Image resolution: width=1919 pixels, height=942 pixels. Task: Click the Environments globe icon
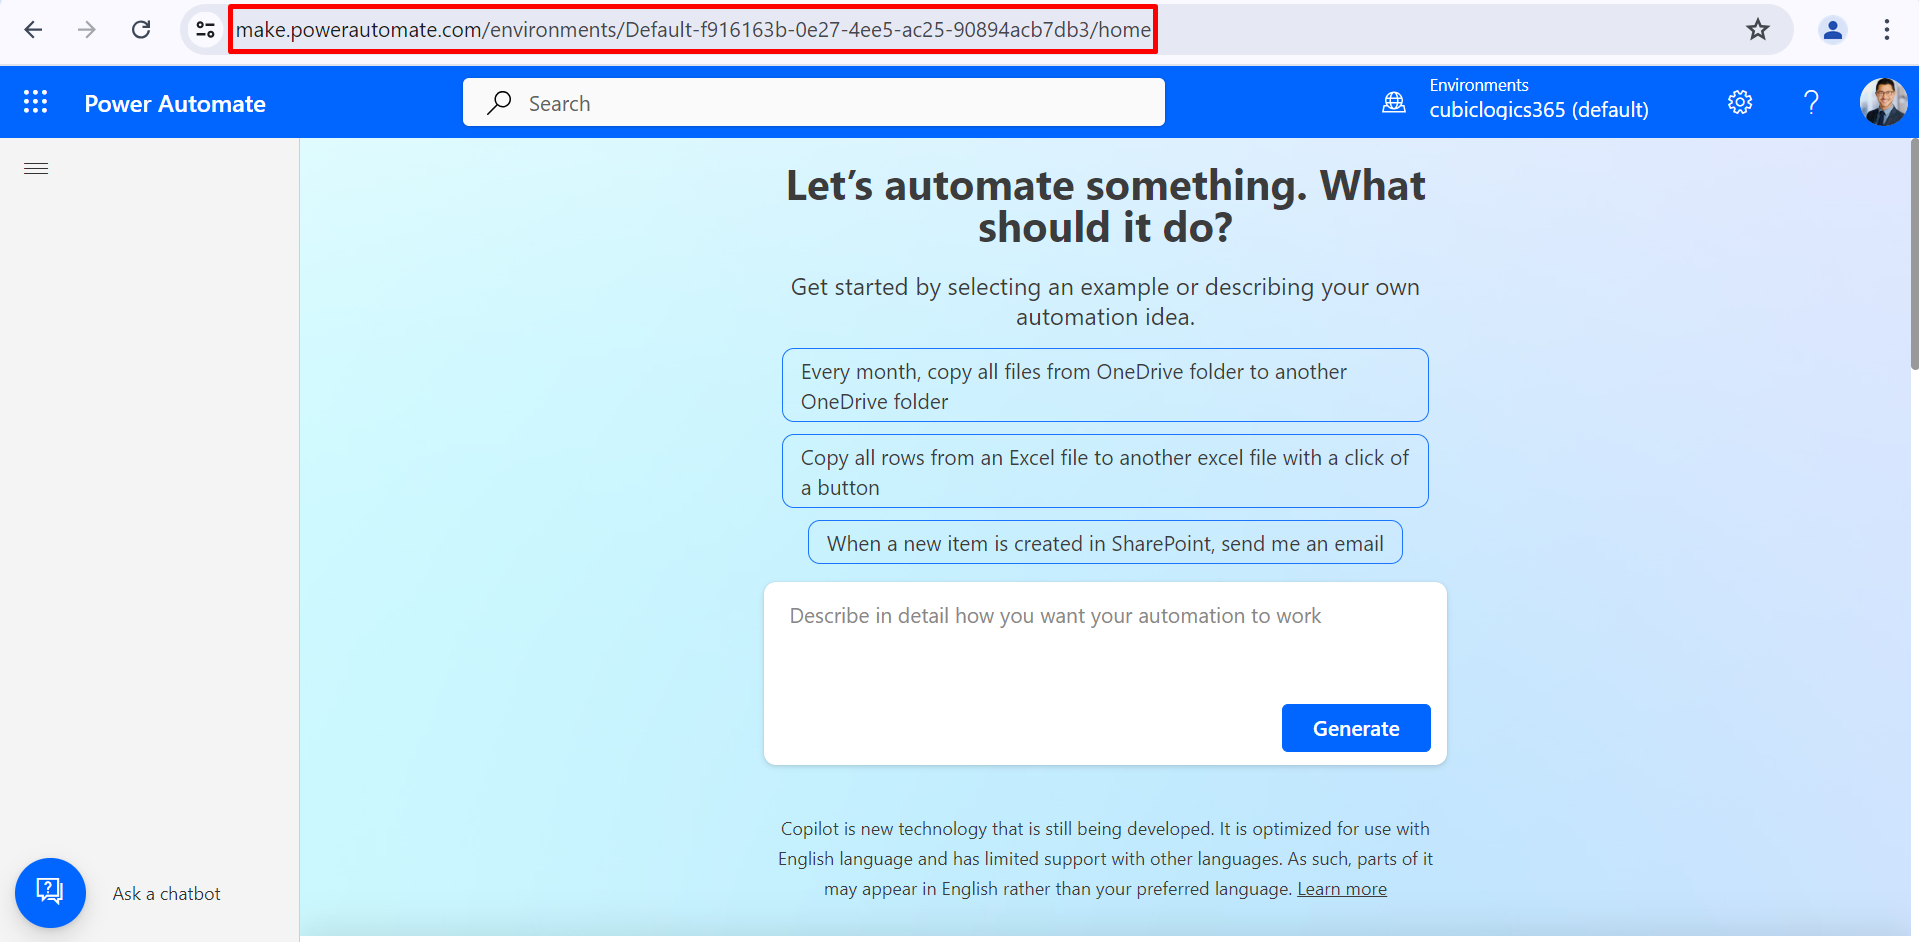tap(1394, 102)
